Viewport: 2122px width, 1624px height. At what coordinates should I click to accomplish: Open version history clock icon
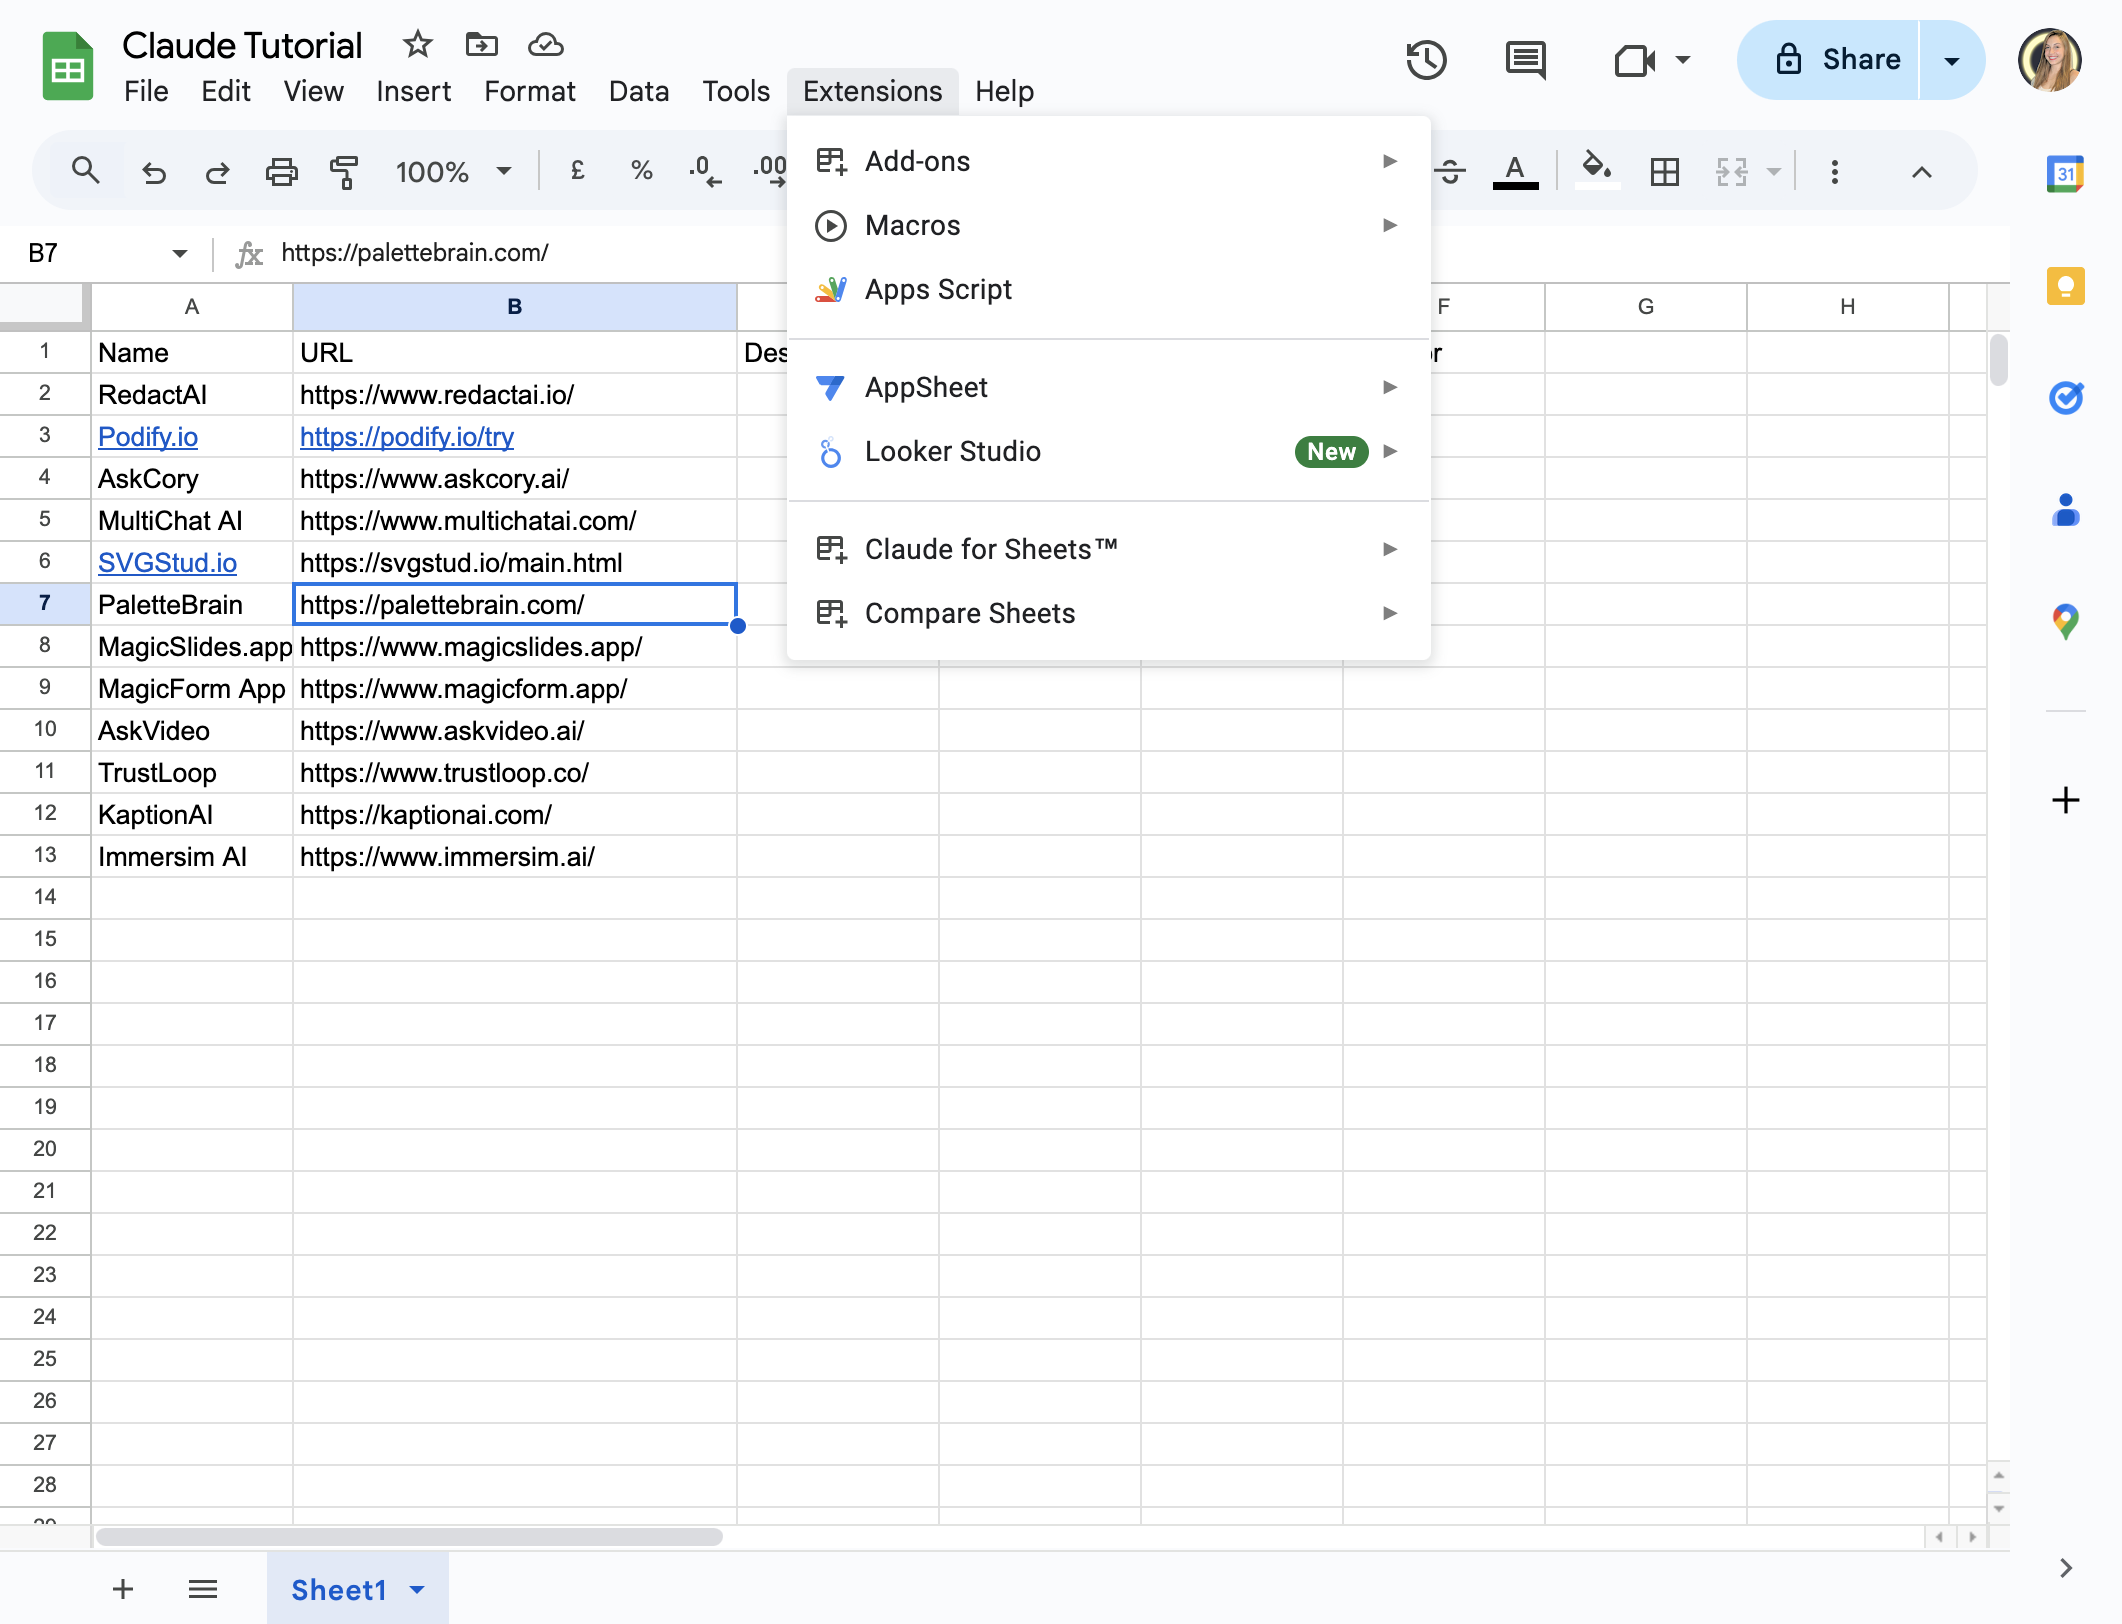(1426, 60)
